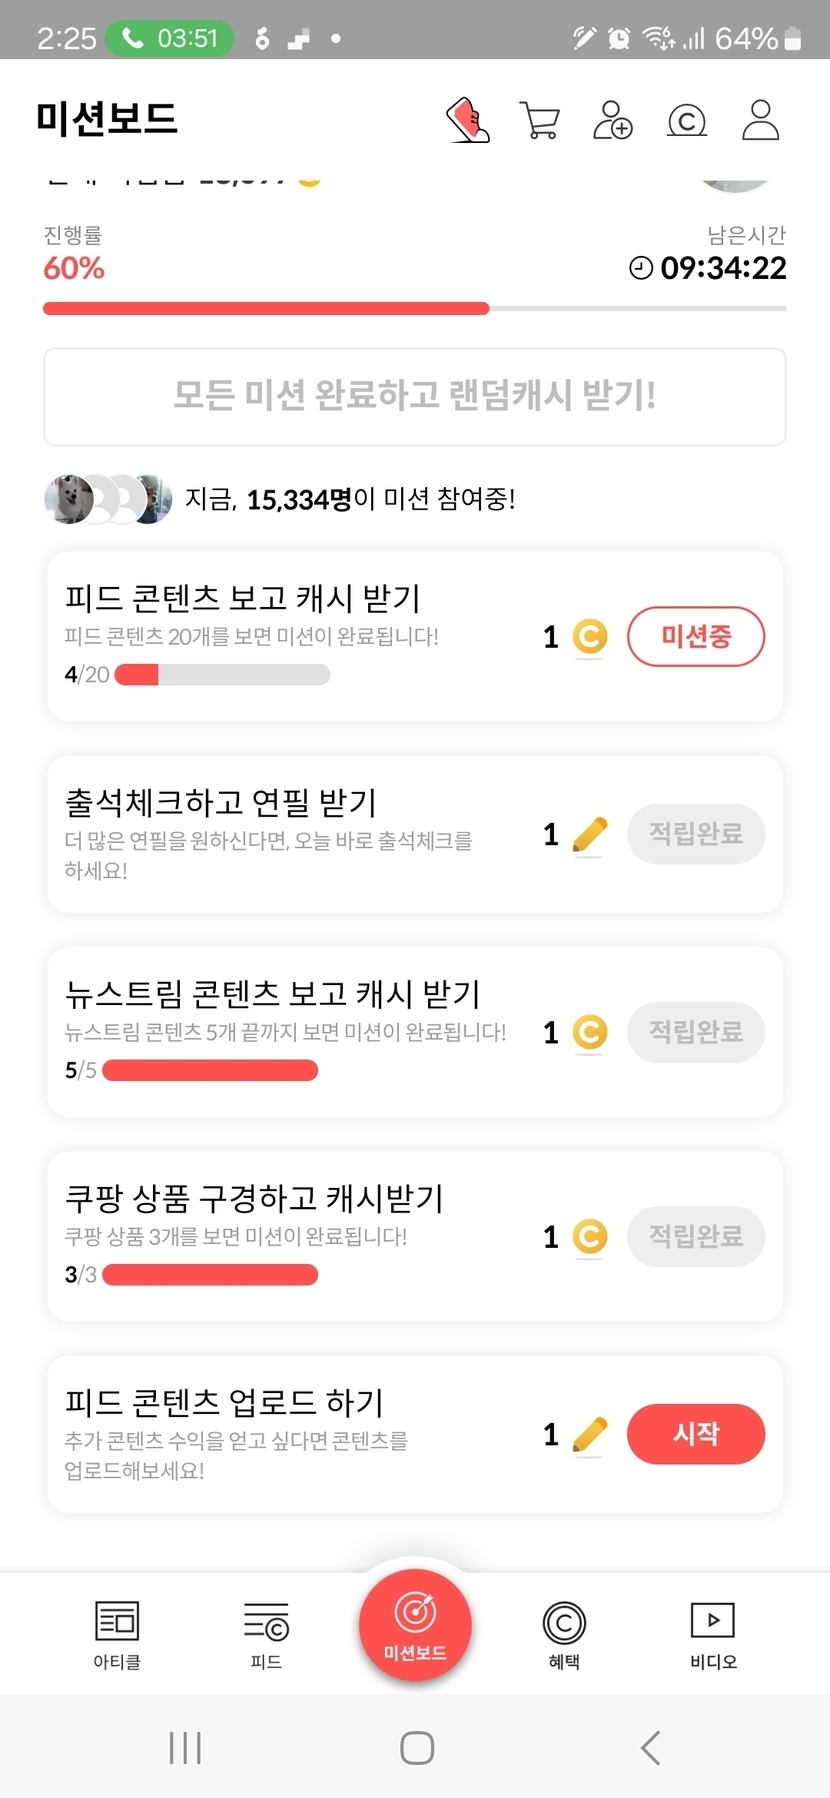The width and height of the screenshot is (830, 1798).
Task: Open Android recent apps button
Action: 185,1748
